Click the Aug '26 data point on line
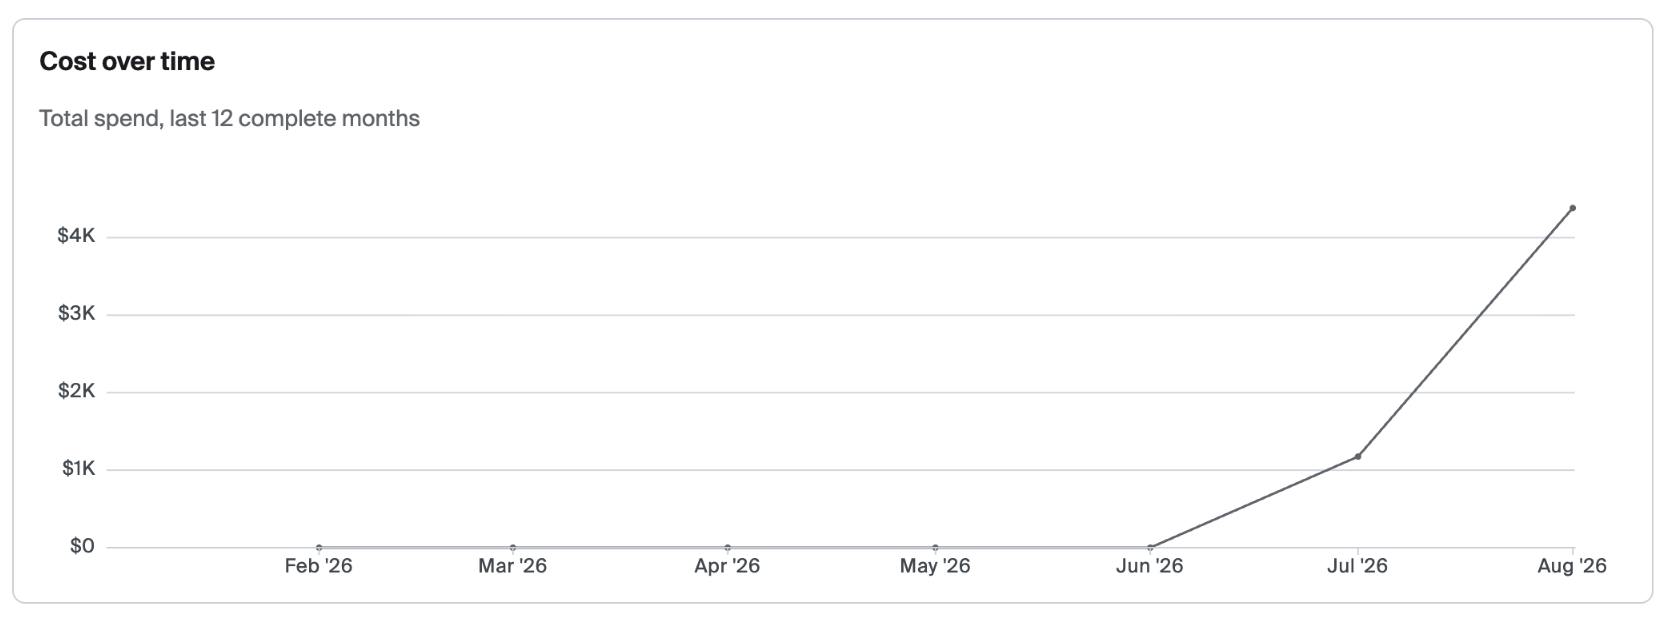Image resolution: width=1665 pixels, height=622 pixels. click(x=1572, y=208)
